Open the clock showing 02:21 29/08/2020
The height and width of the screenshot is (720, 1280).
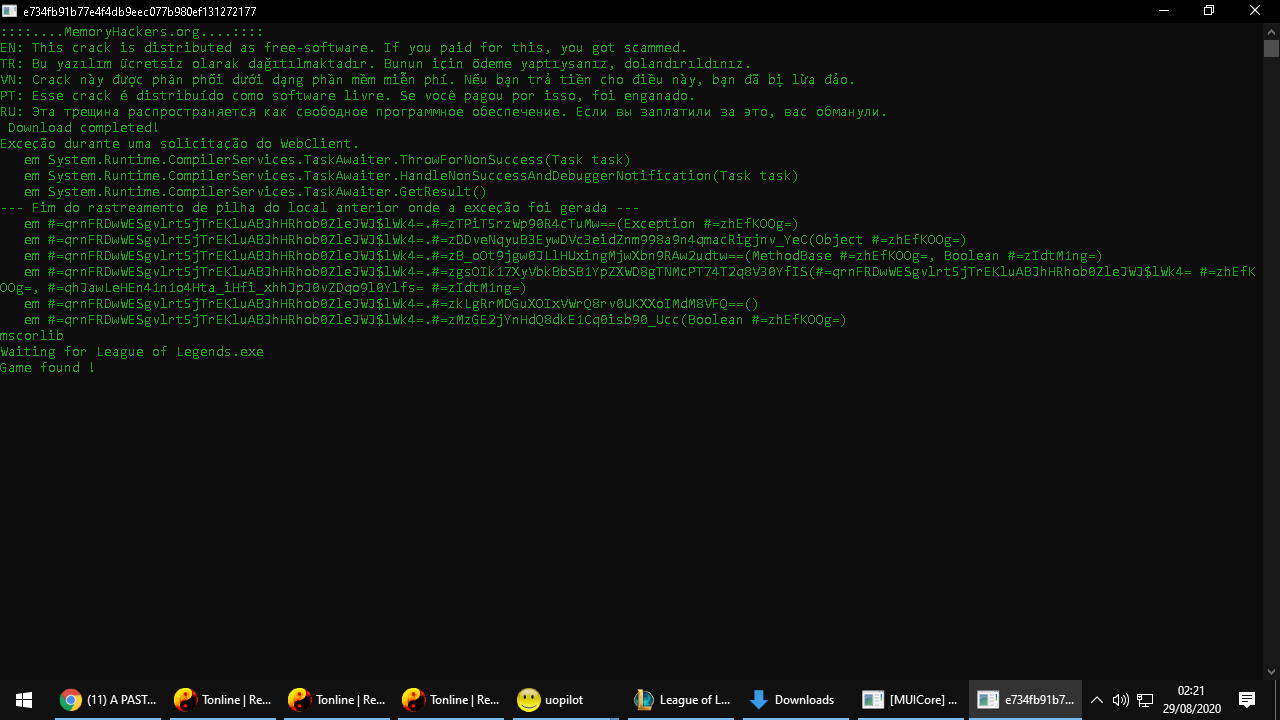point(1191,700)
